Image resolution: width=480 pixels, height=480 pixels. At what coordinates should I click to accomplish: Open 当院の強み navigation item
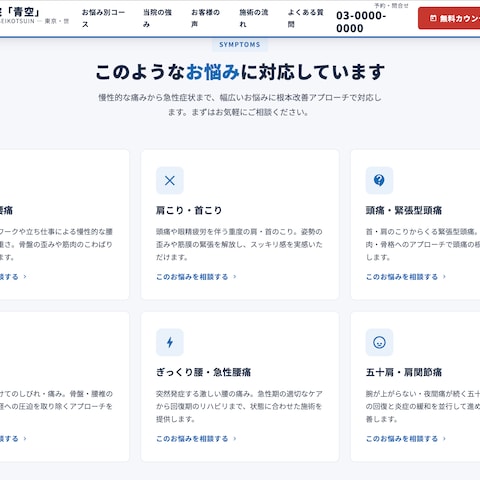tap(157, 18)
